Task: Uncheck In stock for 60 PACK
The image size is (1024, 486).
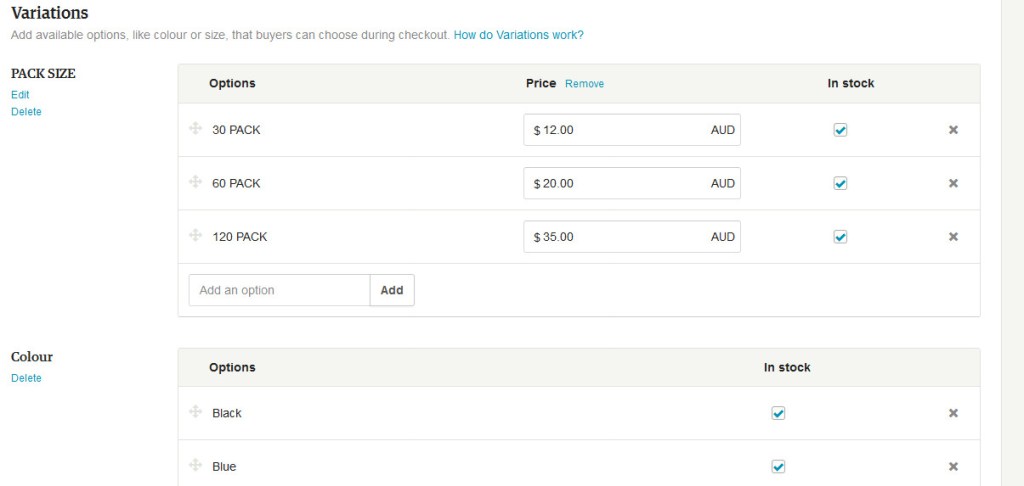Action: pyautogui.click(x=840, y=183)
